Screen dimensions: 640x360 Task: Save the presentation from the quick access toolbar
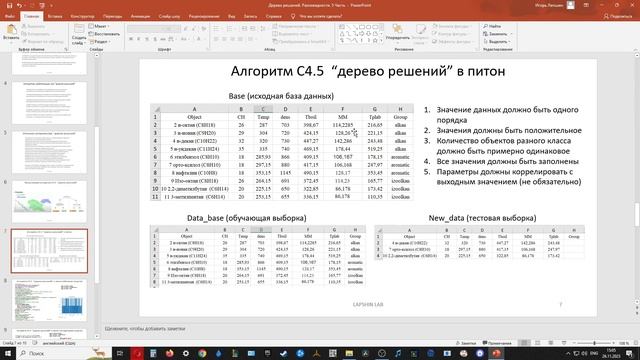pos(9,5)
